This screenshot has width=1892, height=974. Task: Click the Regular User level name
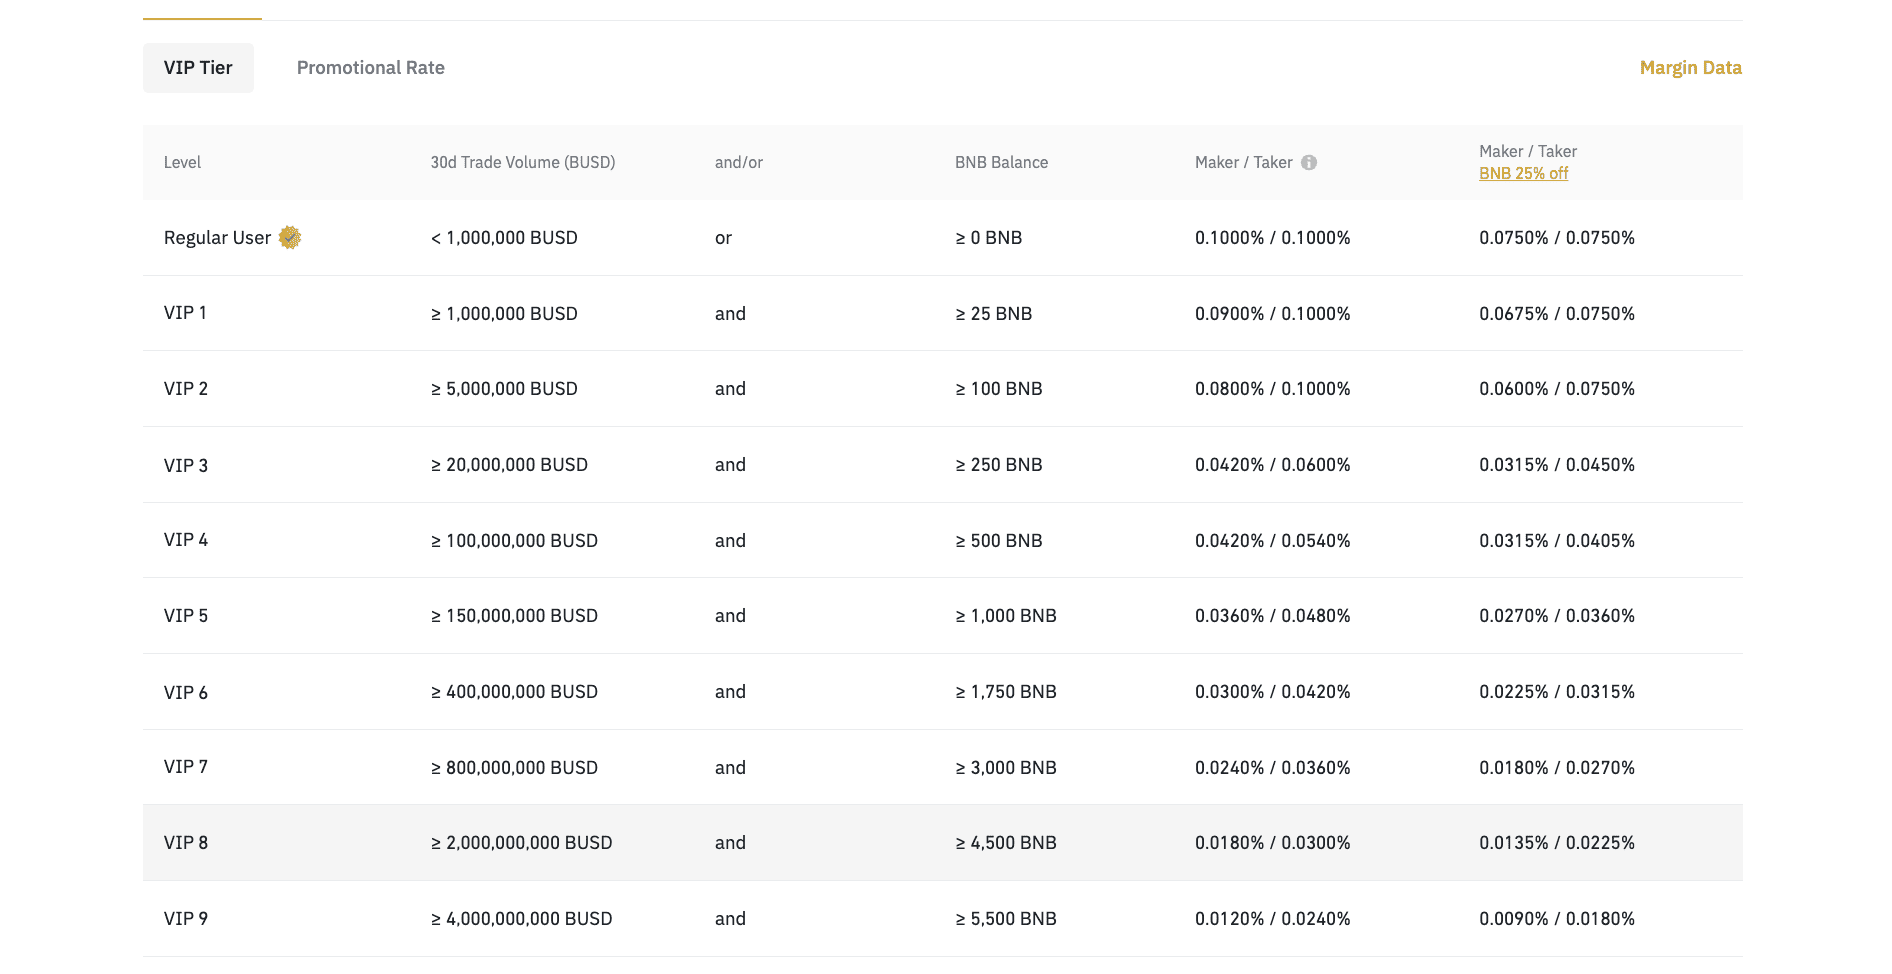pos(217,238)
